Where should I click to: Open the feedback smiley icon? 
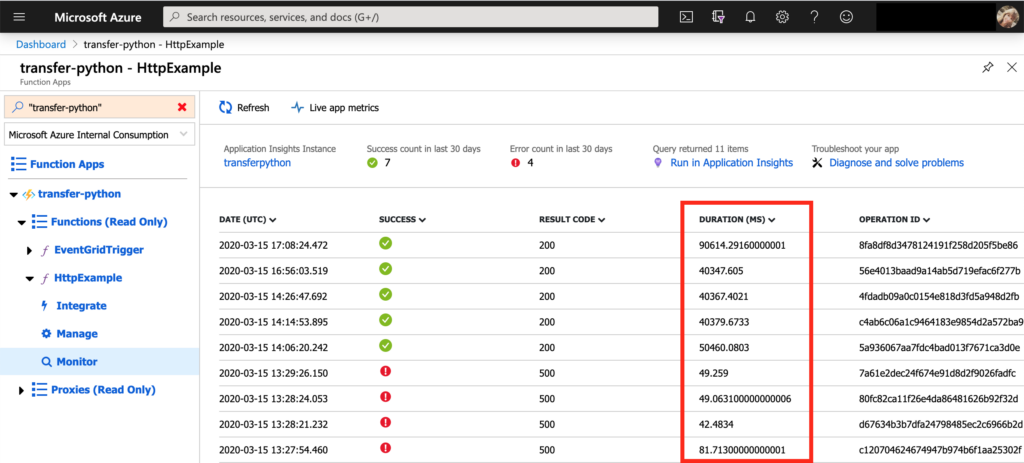click(846, 18)
